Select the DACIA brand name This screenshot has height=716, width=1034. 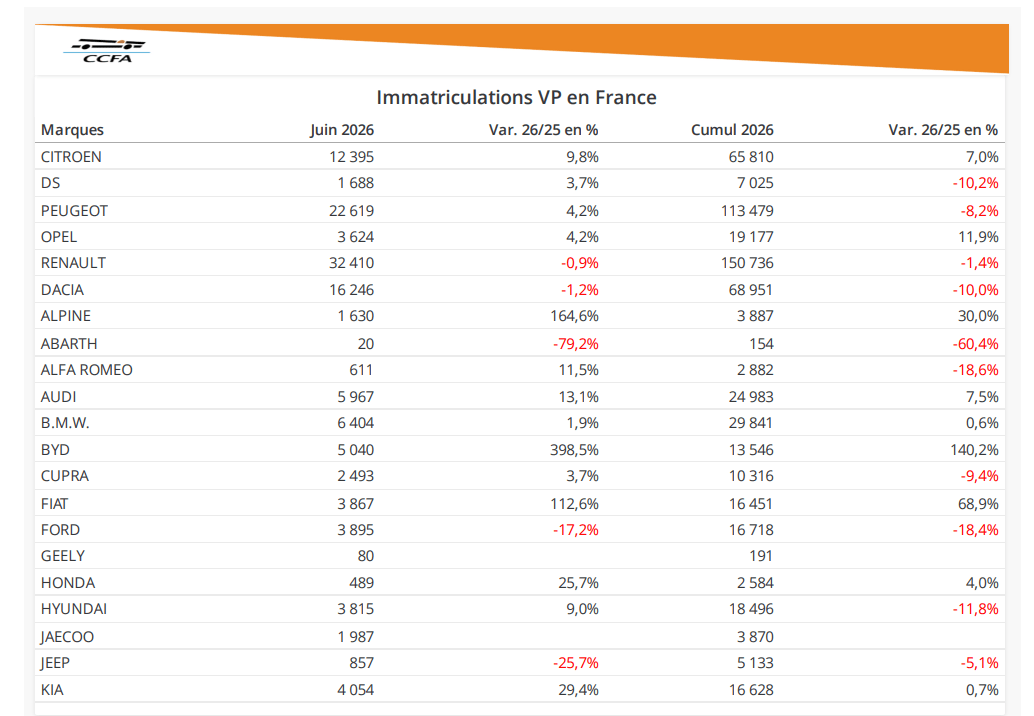tap(62, 290)
